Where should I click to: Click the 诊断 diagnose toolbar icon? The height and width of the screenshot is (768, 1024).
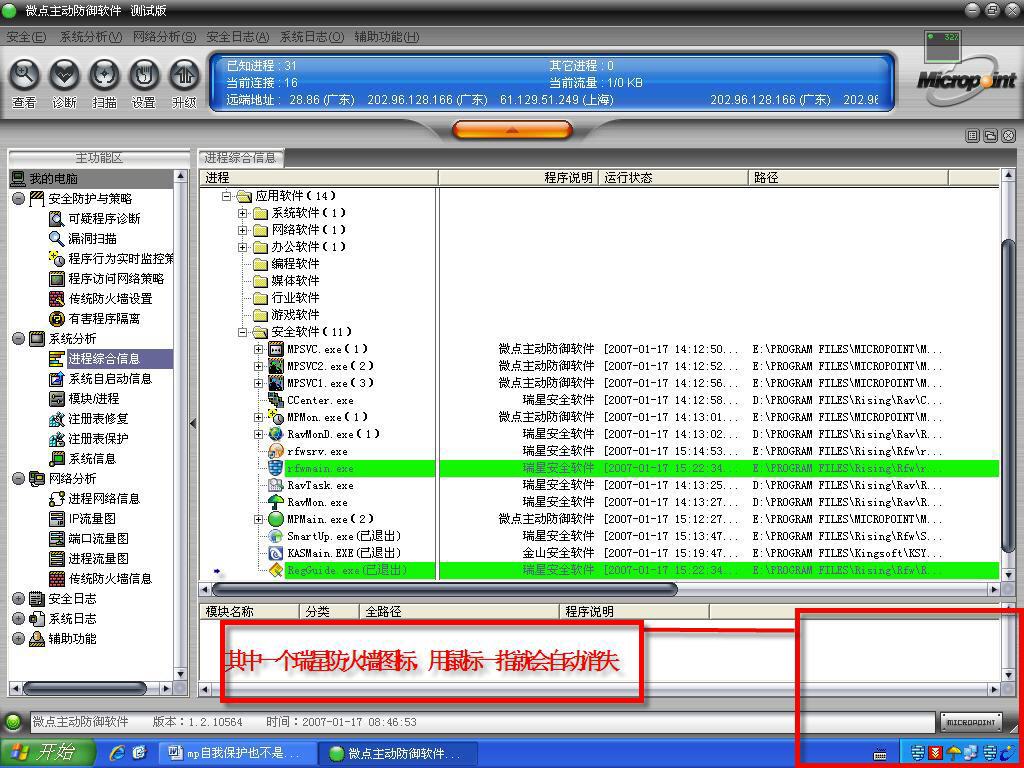pyautogui.click(x=64, y=84)
